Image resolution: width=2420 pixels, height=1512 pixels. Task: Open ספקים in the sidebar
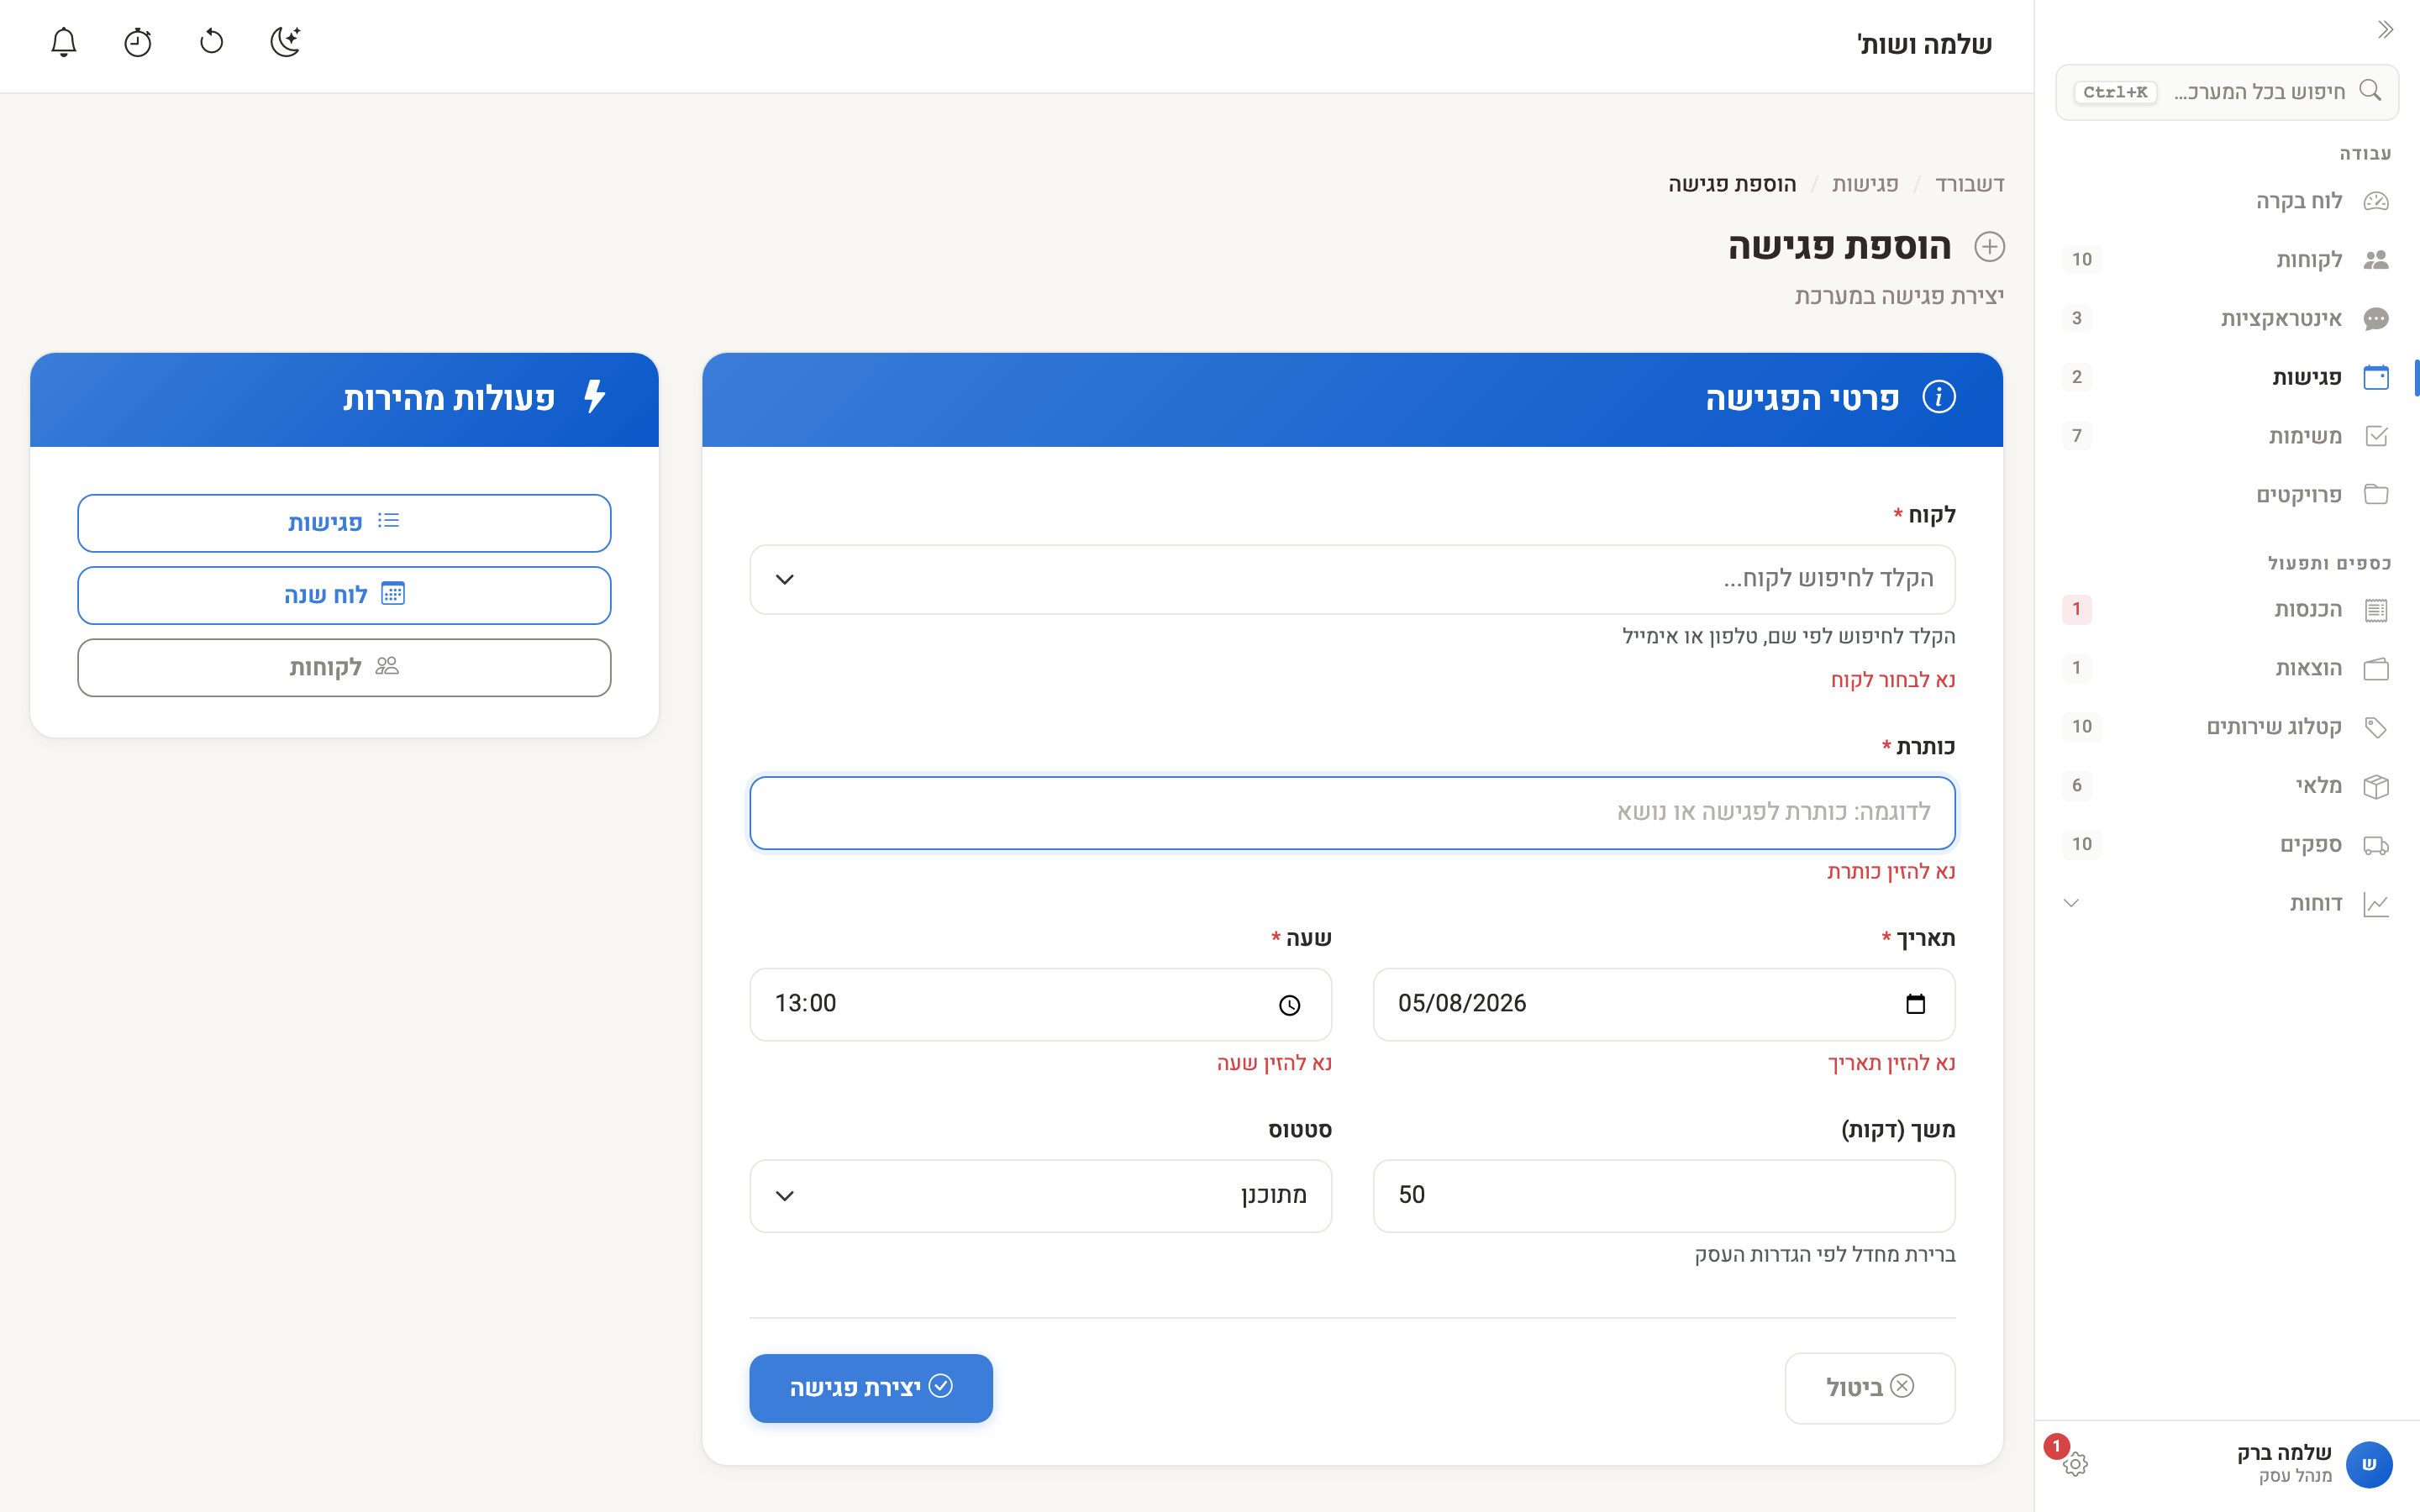2227,845
